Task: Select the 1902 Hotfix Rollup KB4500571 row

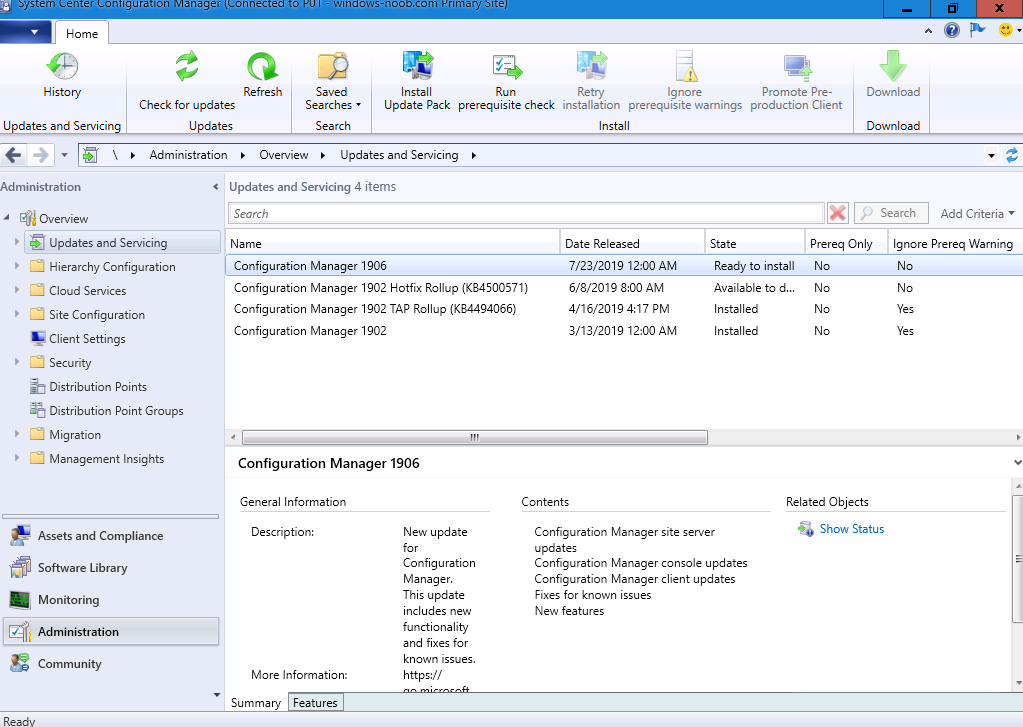Action: [x=624, y=288]
